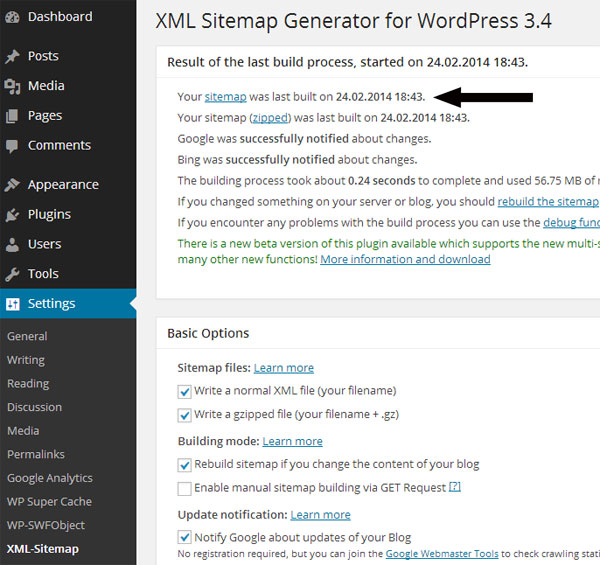Open Discussion settings submenu
Viewport: 600px width, 565px height.
pos(34,407)
